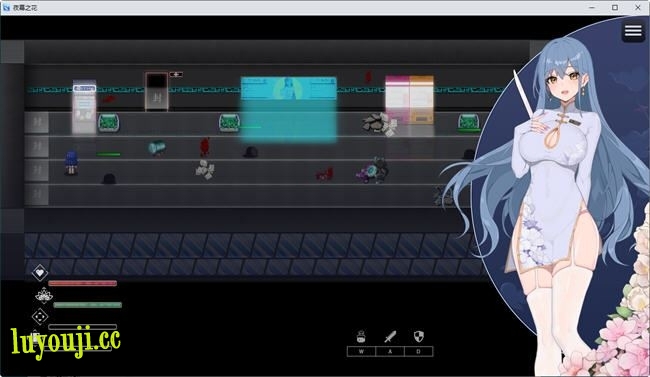Click the red health bar
Screen dimensions: 650x377
82,283
